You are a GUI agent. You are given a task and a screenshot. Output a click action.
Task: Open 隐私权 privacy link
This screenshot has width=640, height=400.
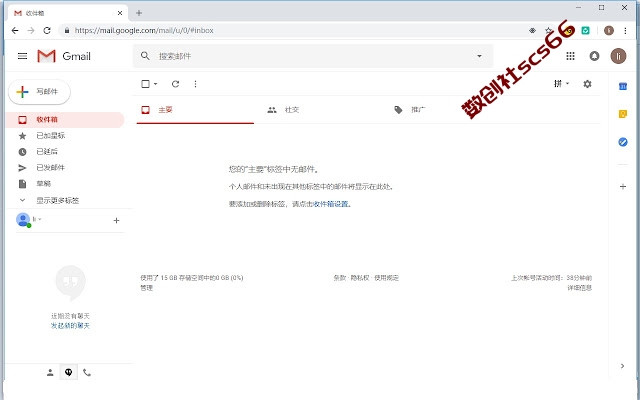pyautogui.click(x=360, y=278)
